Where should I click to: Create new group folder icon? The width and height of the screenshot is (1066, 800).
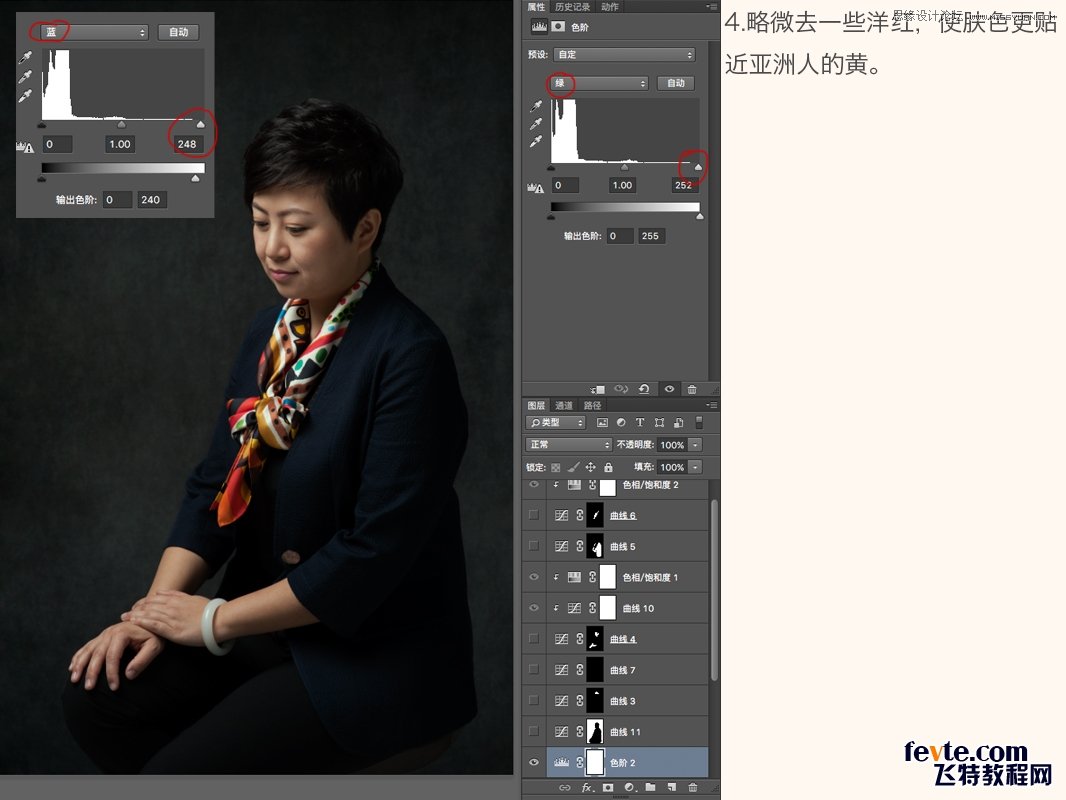point(651,787)
